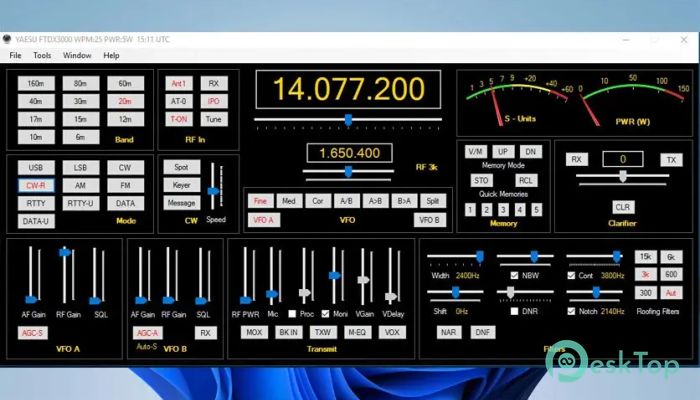Viewport: 700px width, 400px height.
Task: Select the 15k roofing filter
Action: click(x=646, y=257)
